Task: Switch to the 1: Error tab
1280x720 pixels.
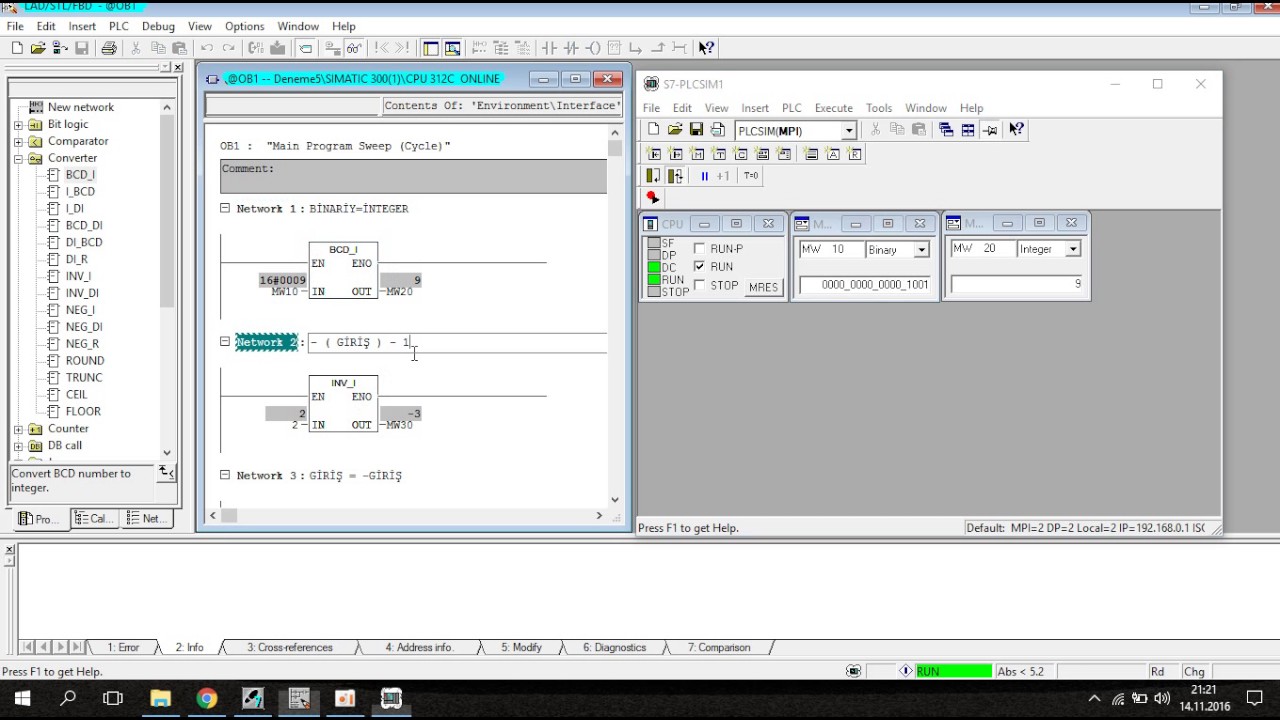Action: [124, 648]
